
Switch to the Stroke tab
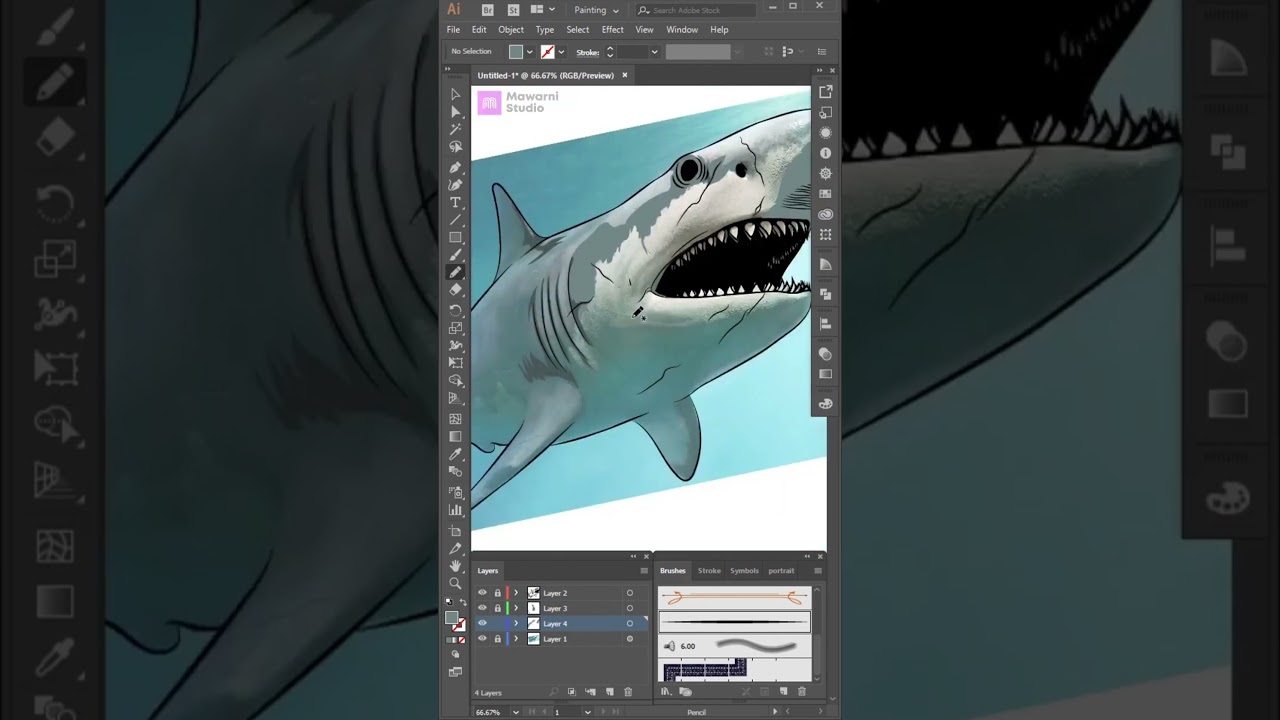(x=709, y=571)
